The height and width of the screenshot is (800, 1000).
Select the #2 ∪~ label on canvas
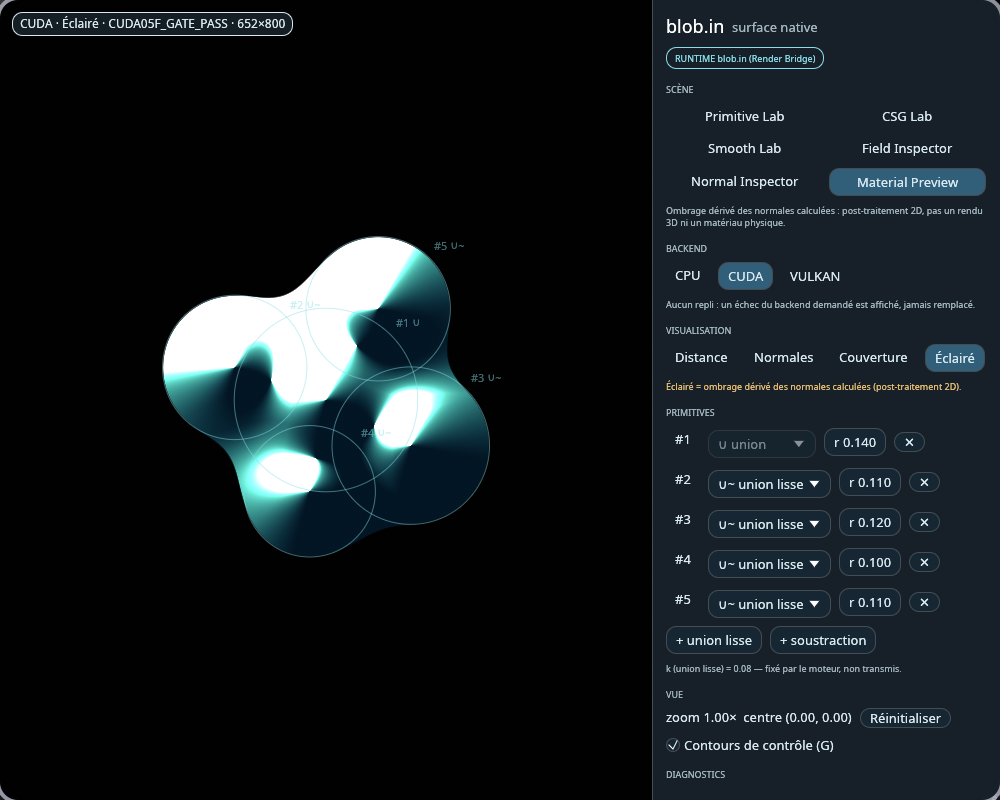305,305
